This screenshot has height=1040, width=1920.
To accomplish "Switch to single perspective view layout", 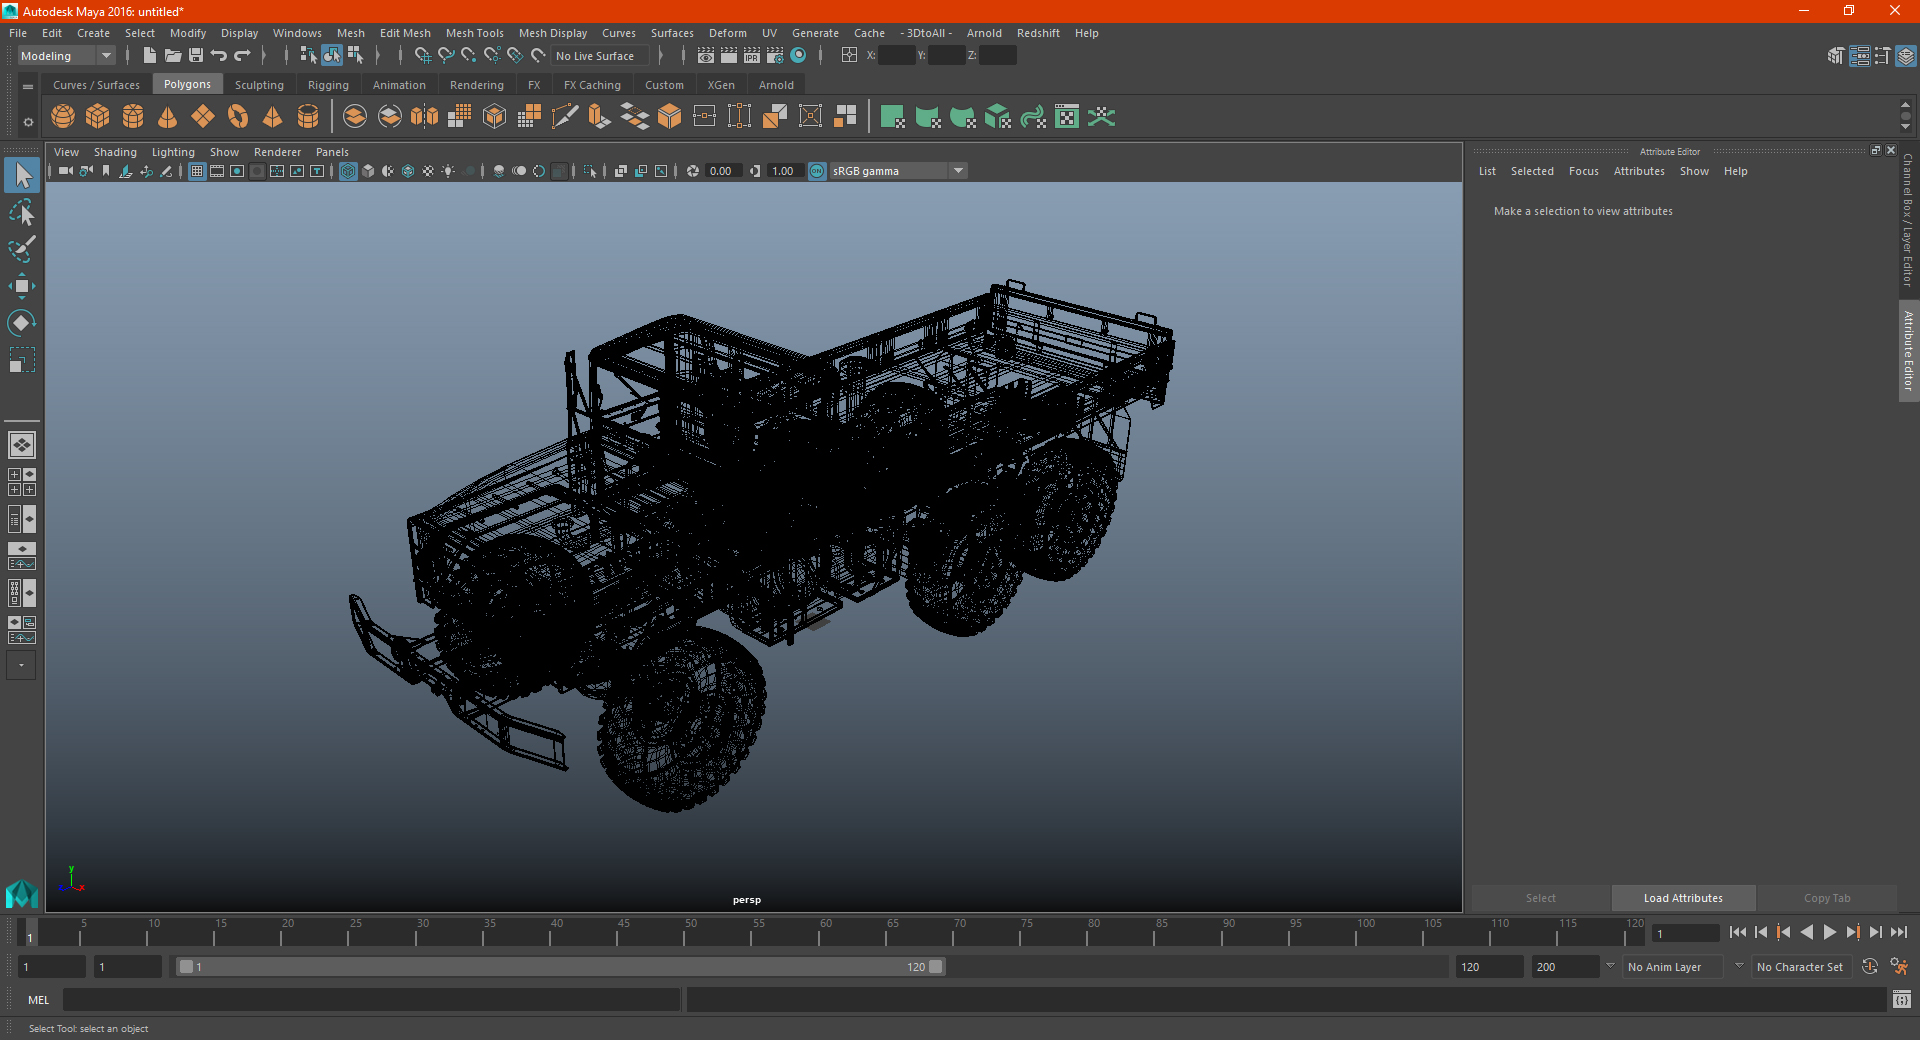I will tap(22, 445).
